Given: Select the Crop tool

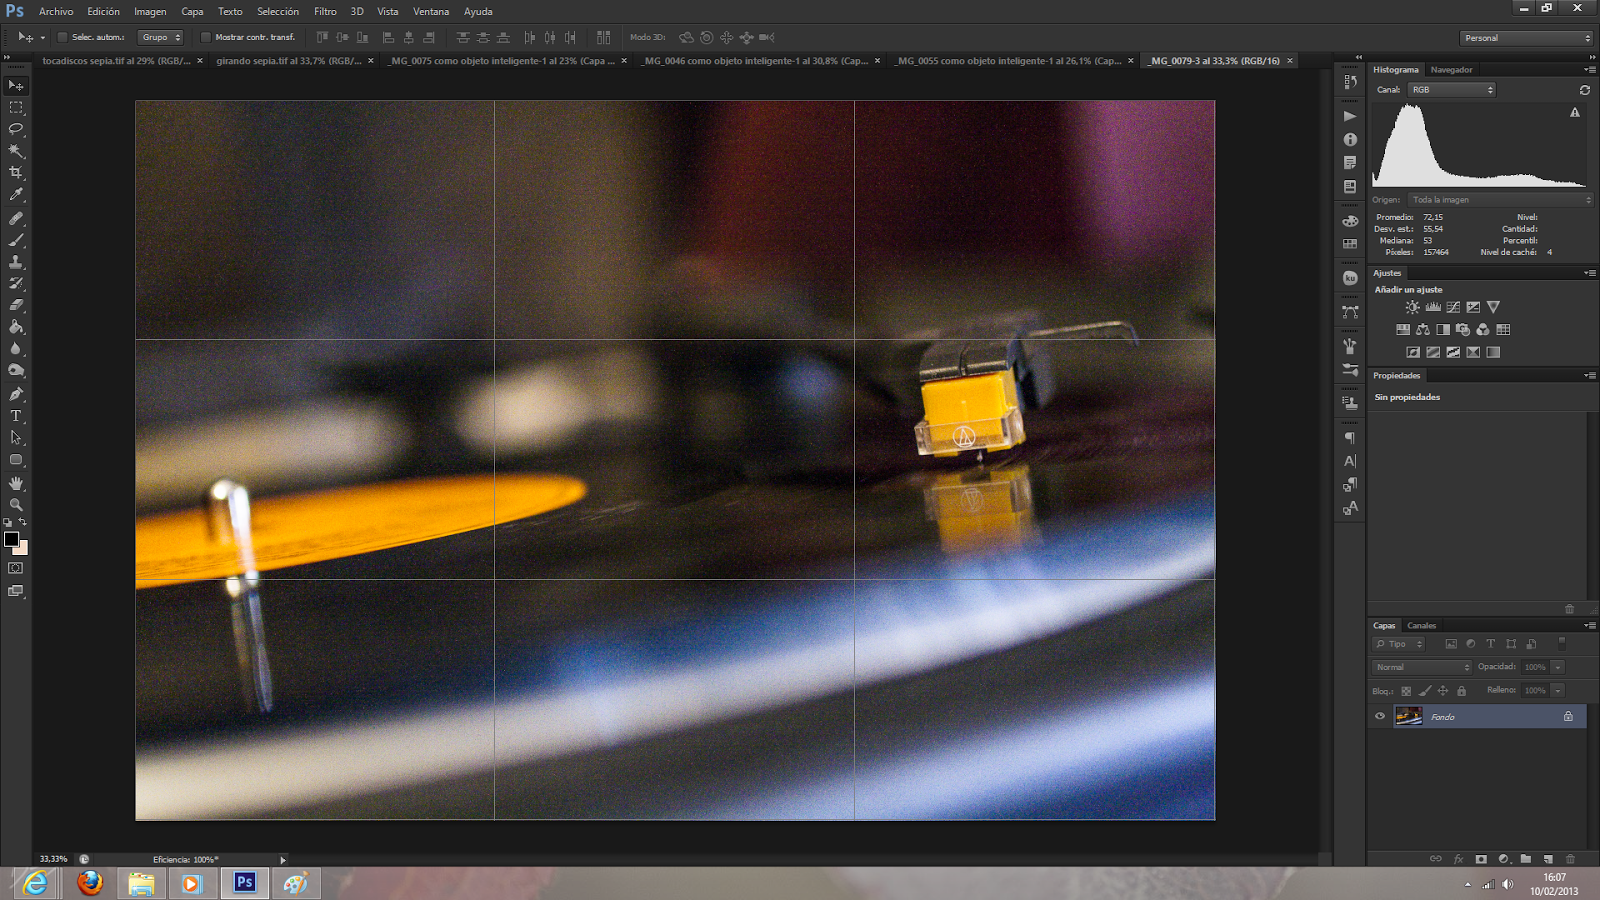Looking at the screenshot, I should click(16, 173).
